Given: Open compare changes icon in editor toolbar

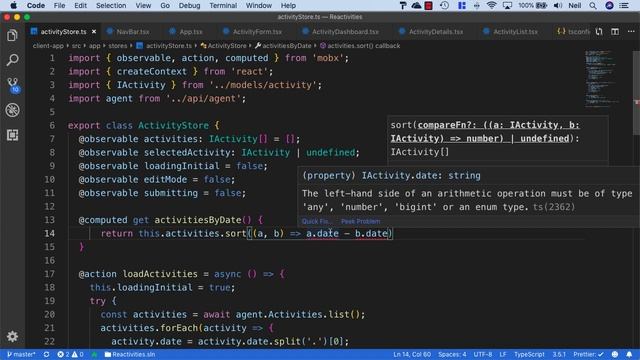Looking at the screenshot, I should pos(599,31).
